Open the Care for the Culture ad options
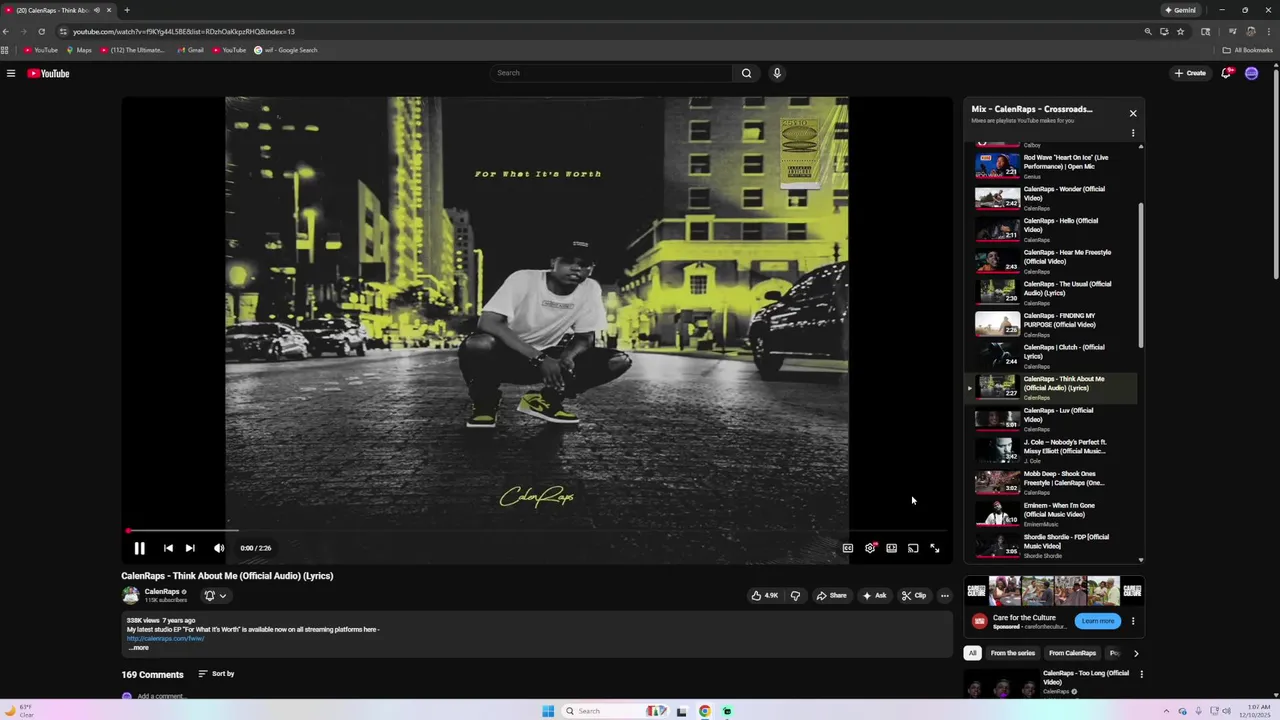 coord(1133,621)
